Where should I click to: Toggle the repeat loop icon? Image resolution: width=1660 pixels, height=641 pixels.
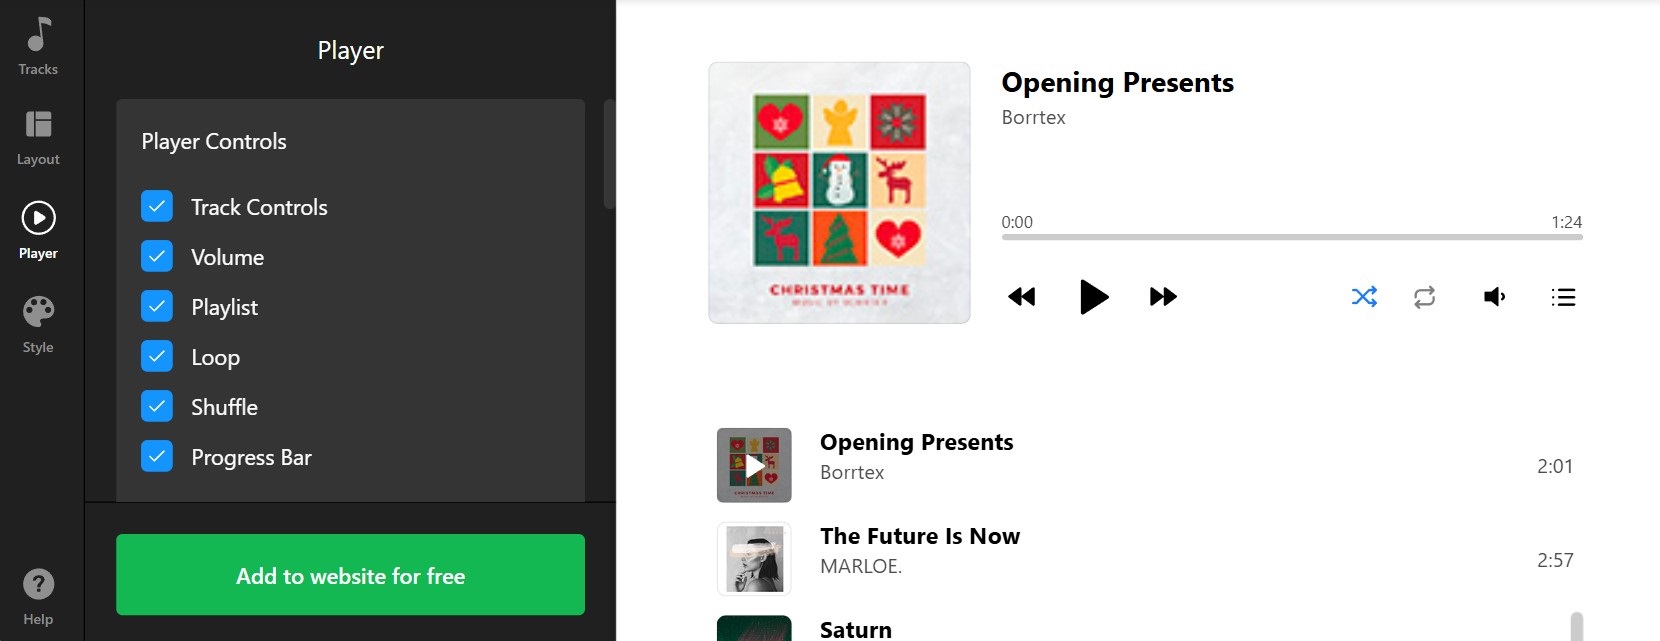[x=1424, y=297]
